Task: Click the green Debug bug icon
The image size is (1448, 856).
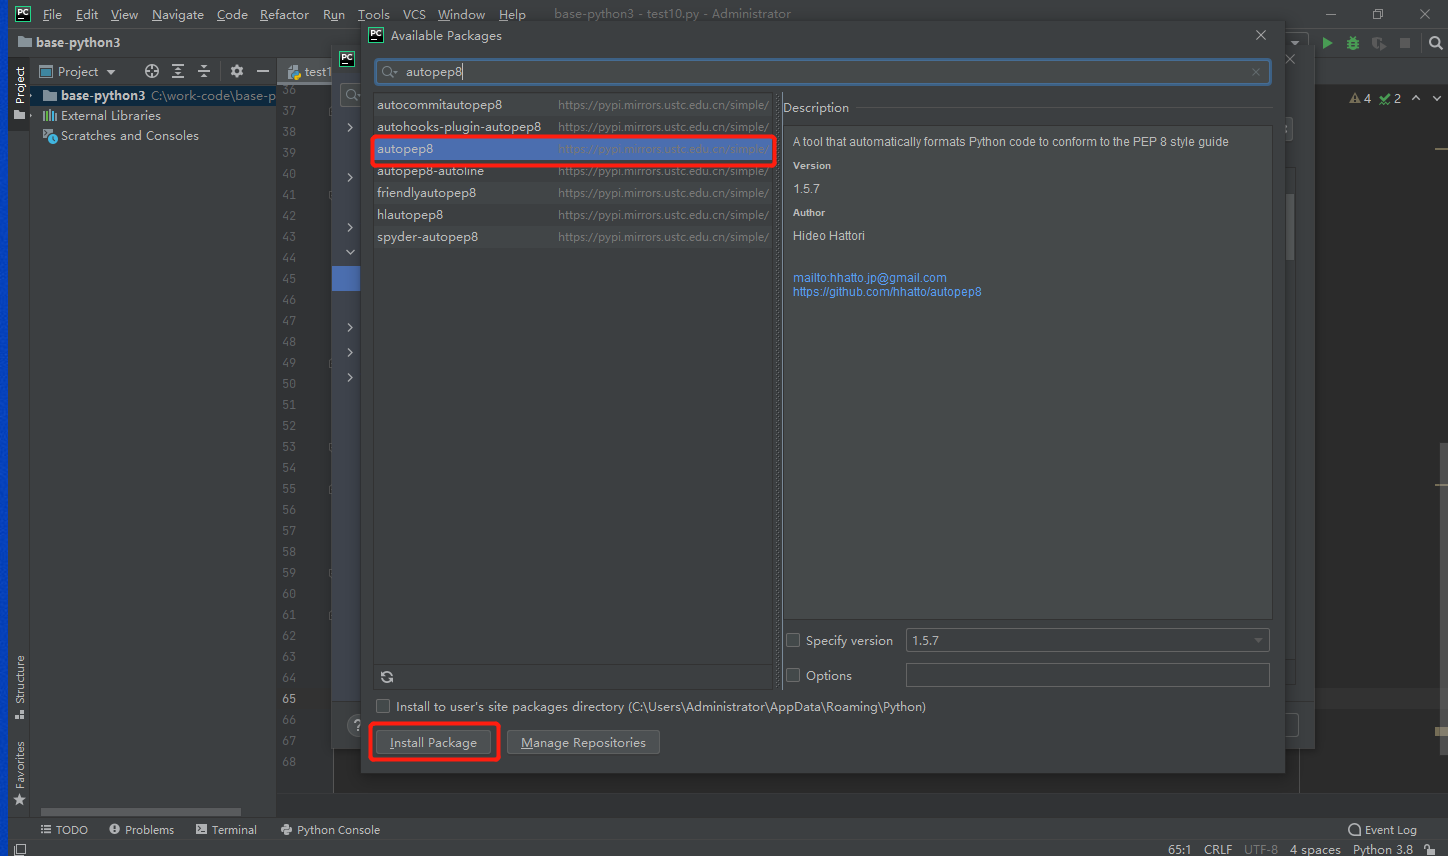Action: (x=1353, y=43)
